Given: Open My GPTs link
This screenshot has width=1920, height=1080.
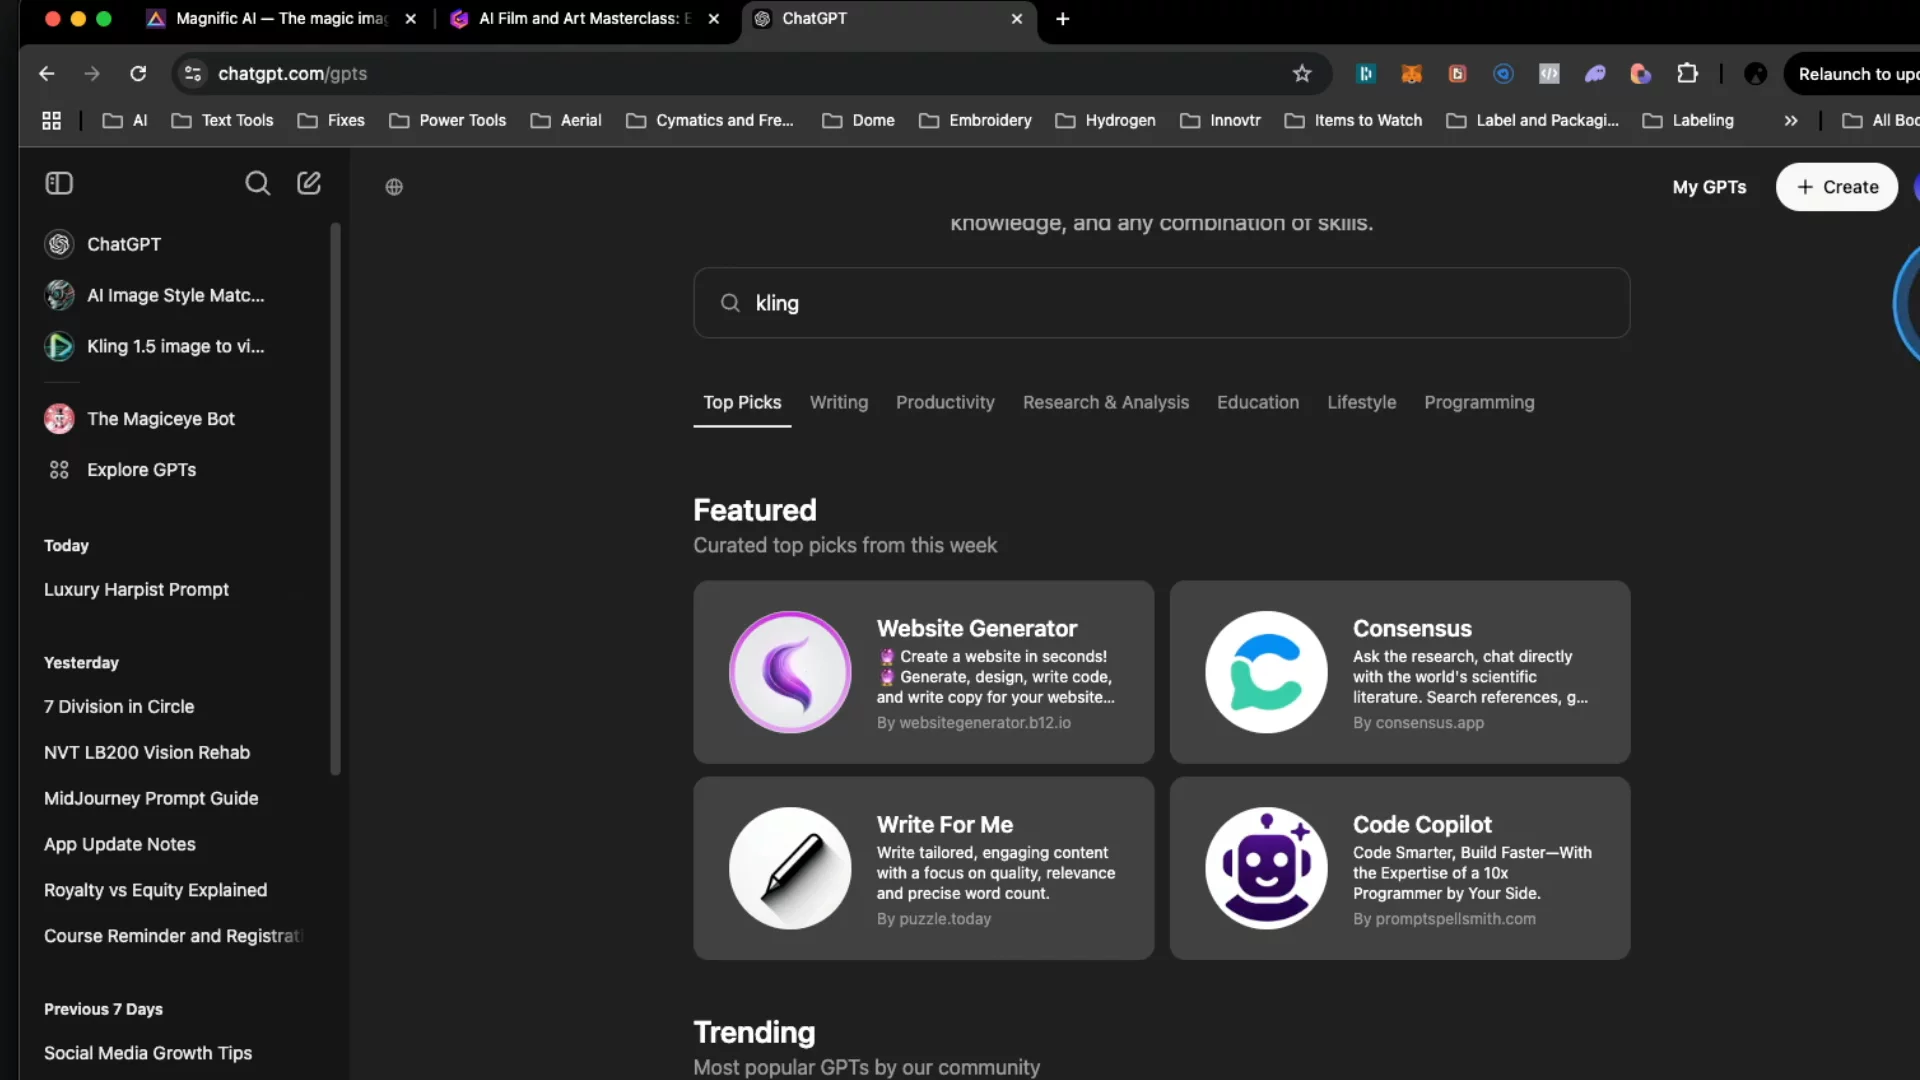Looking at the screenshot, I should click(x=1709, y=187).
